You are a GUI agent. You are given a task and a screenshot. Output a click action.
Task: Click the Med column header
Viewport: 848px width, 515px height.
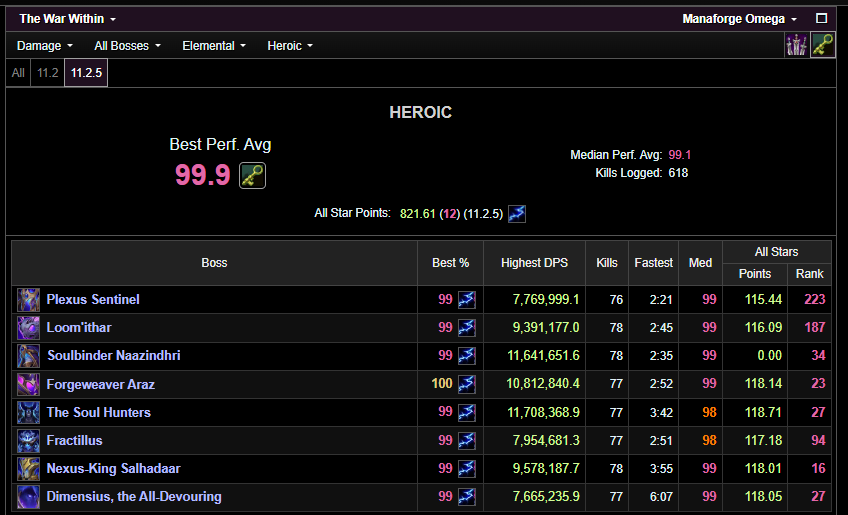click(x=700, y=263)
